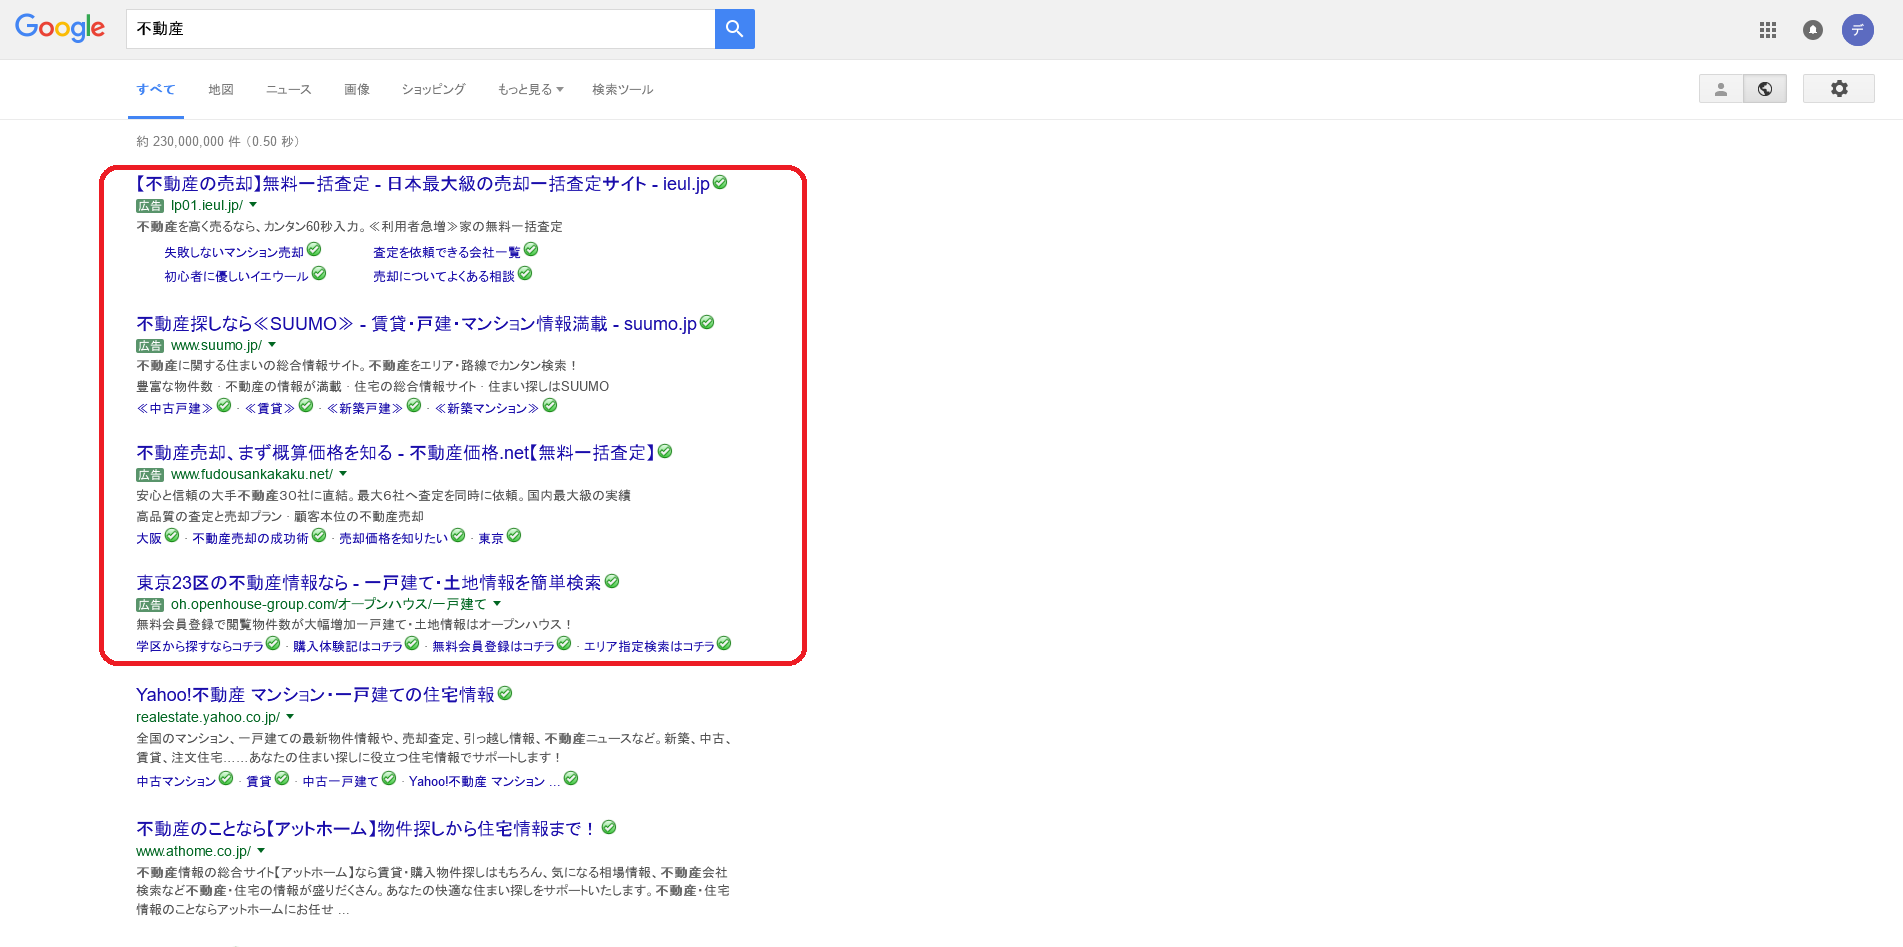Click badge next to 中古一戸建て sitelink
This screenshot has height=947, width=1903.
click(389, 778)
